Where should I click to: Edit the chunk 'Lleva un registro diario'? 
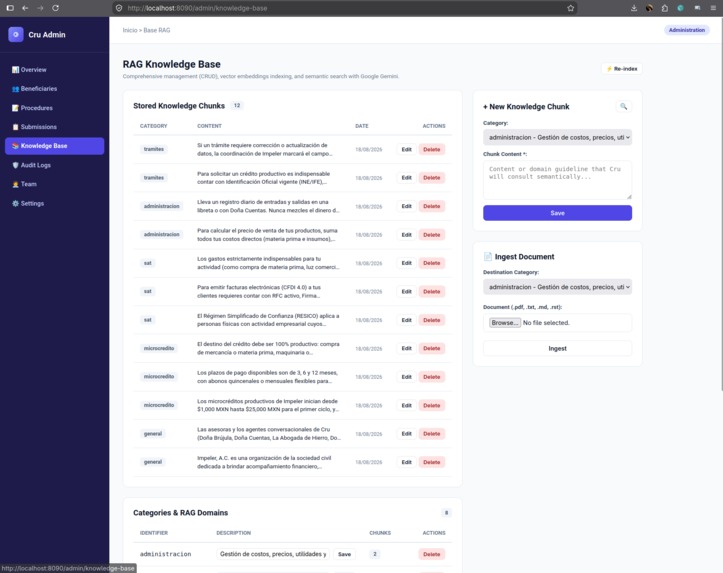(406, 206)
